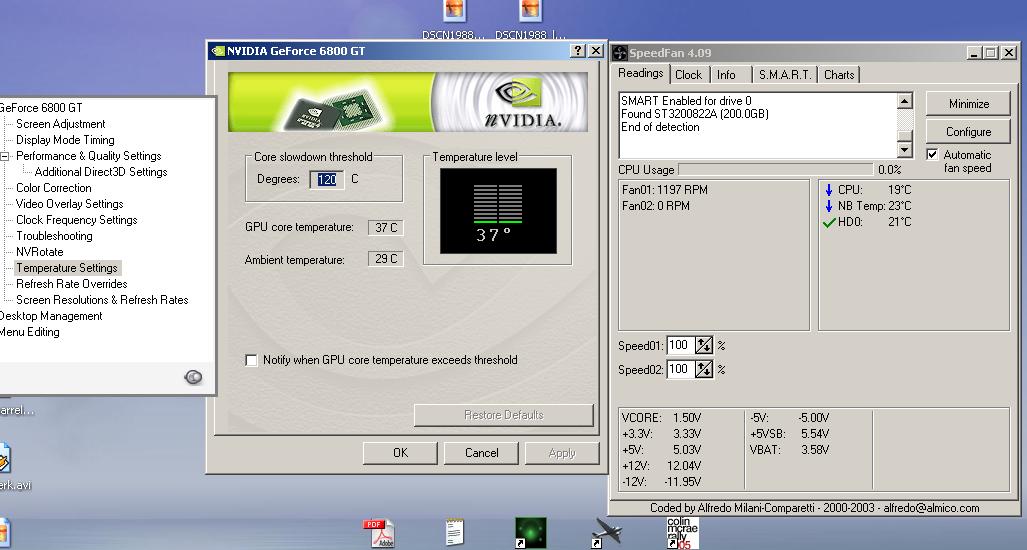Switch to the Readings tab
The height and width of the screenshot is (550, 1027).
click(641, 73)
